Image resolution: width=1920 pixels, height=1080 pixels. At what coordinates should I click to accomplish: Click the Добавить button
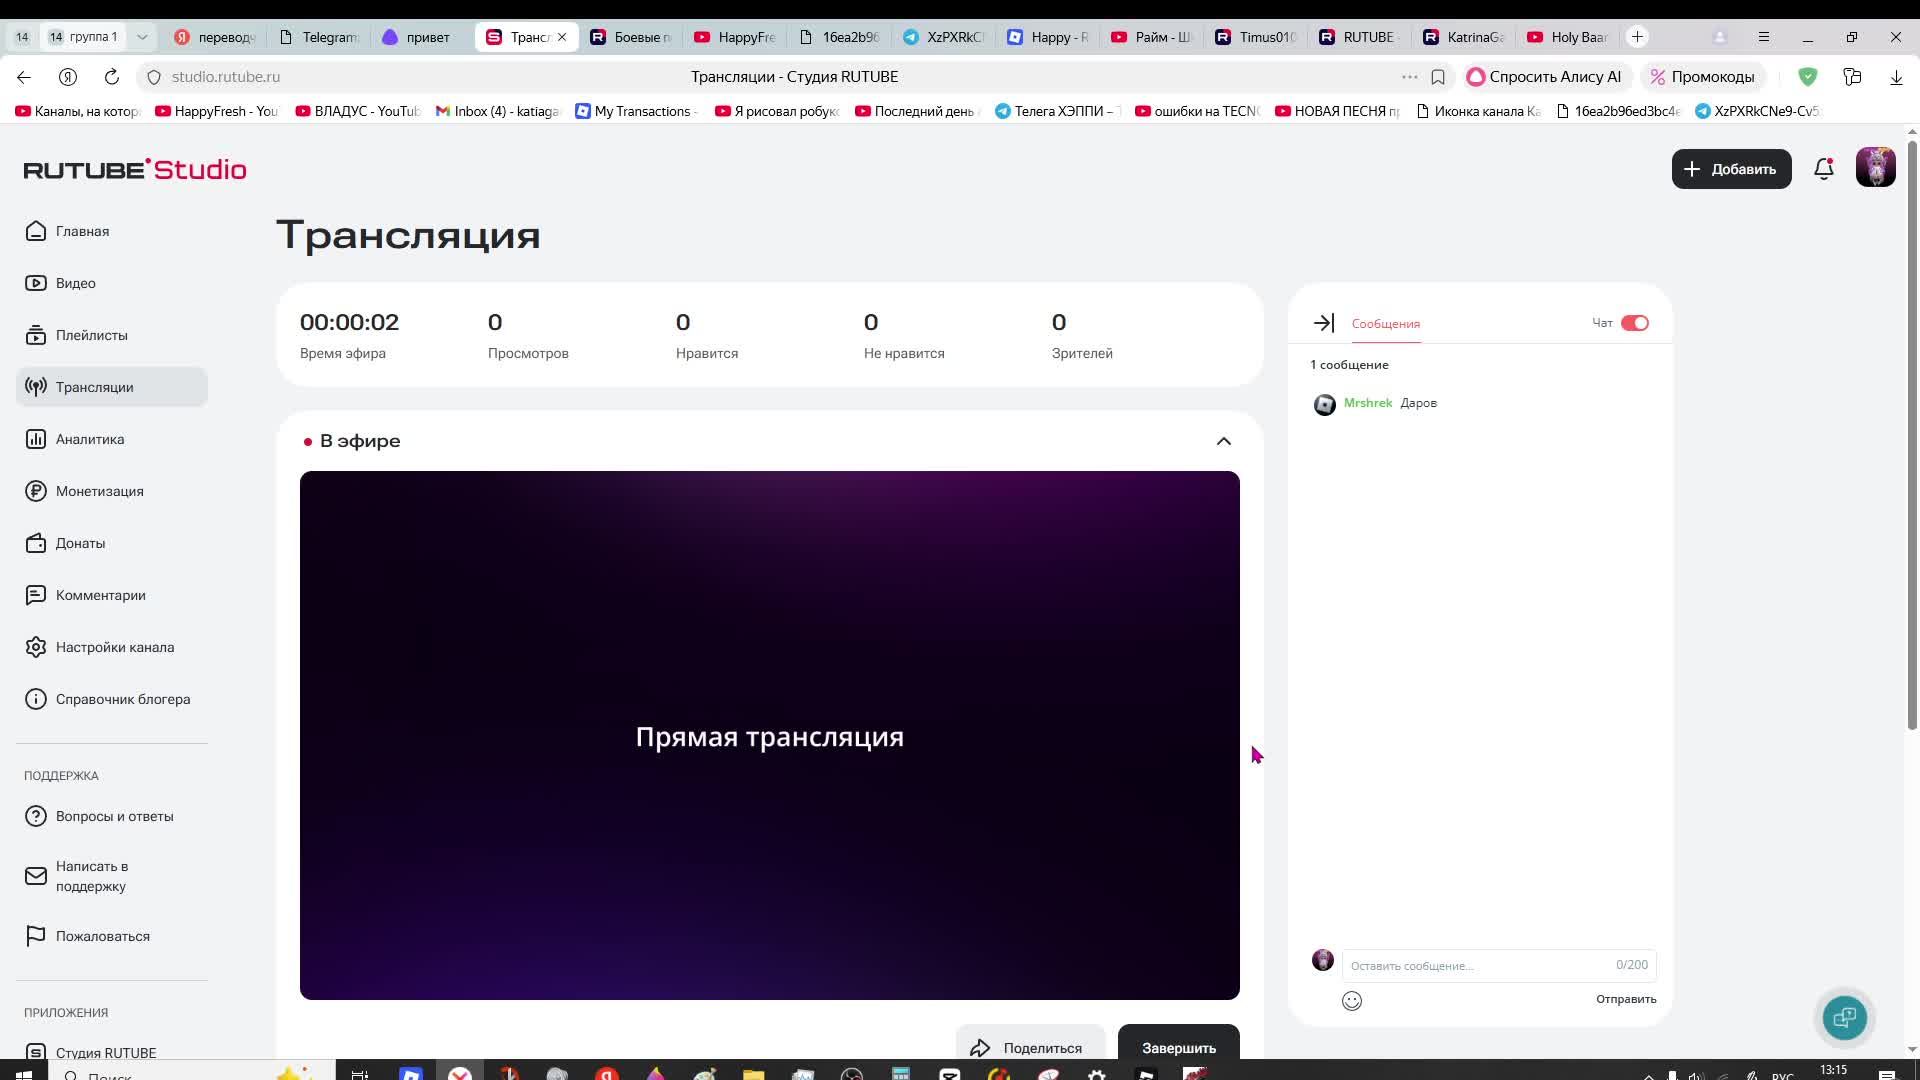1731,169
